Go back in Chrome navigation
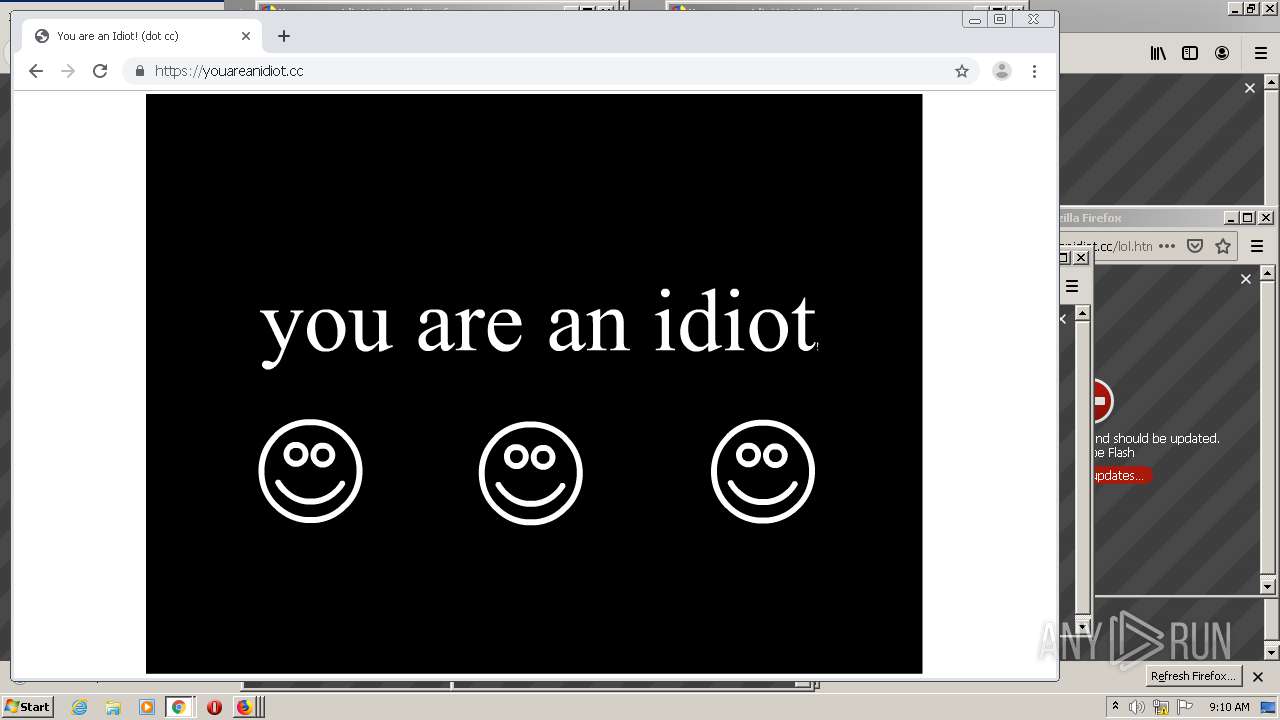 (x=36, y=71)
